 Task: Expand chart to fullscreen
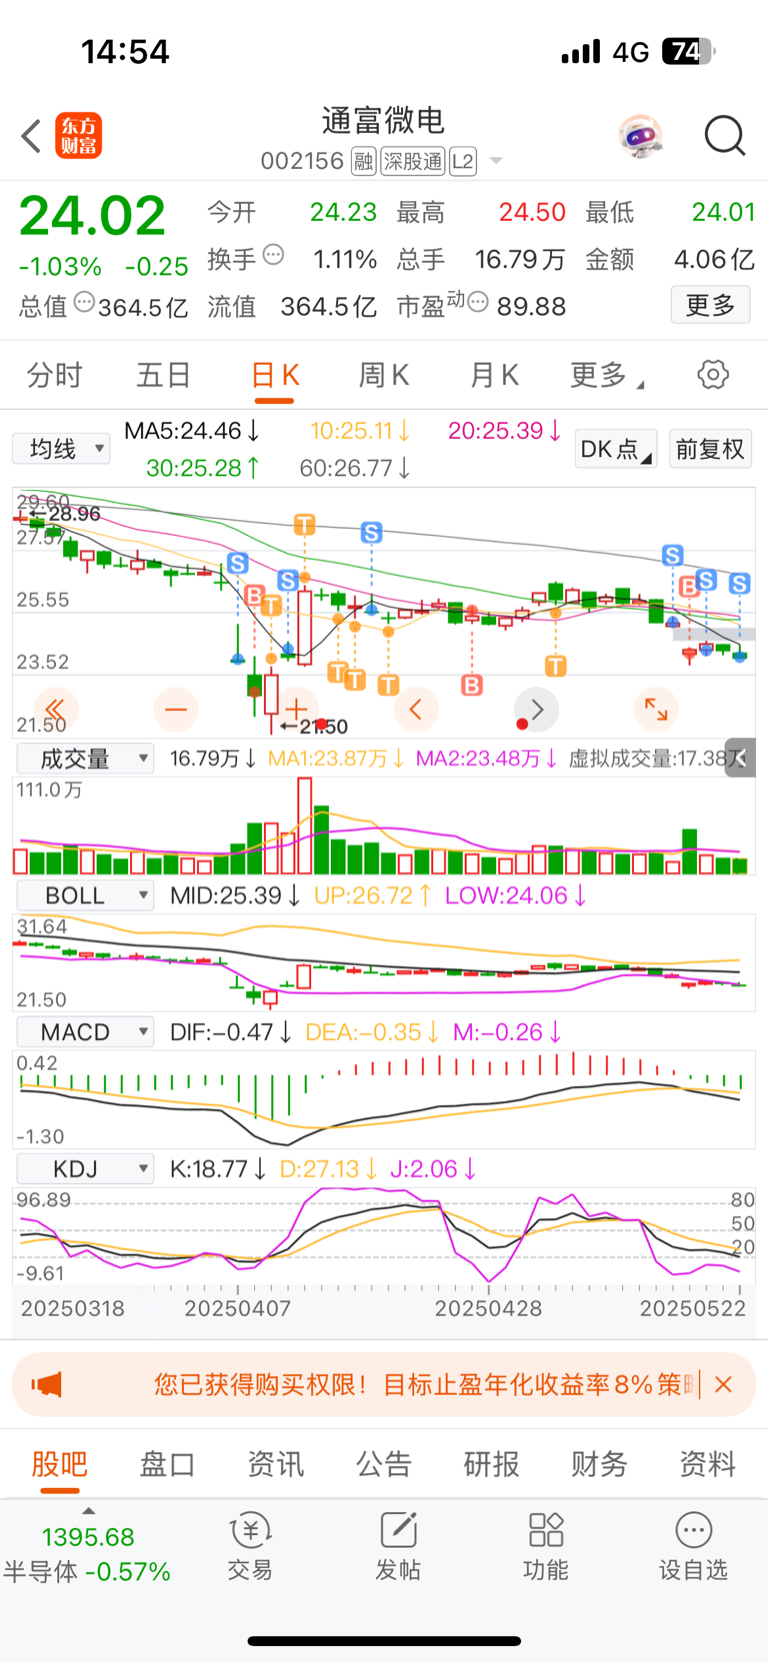tap(656, 710)
